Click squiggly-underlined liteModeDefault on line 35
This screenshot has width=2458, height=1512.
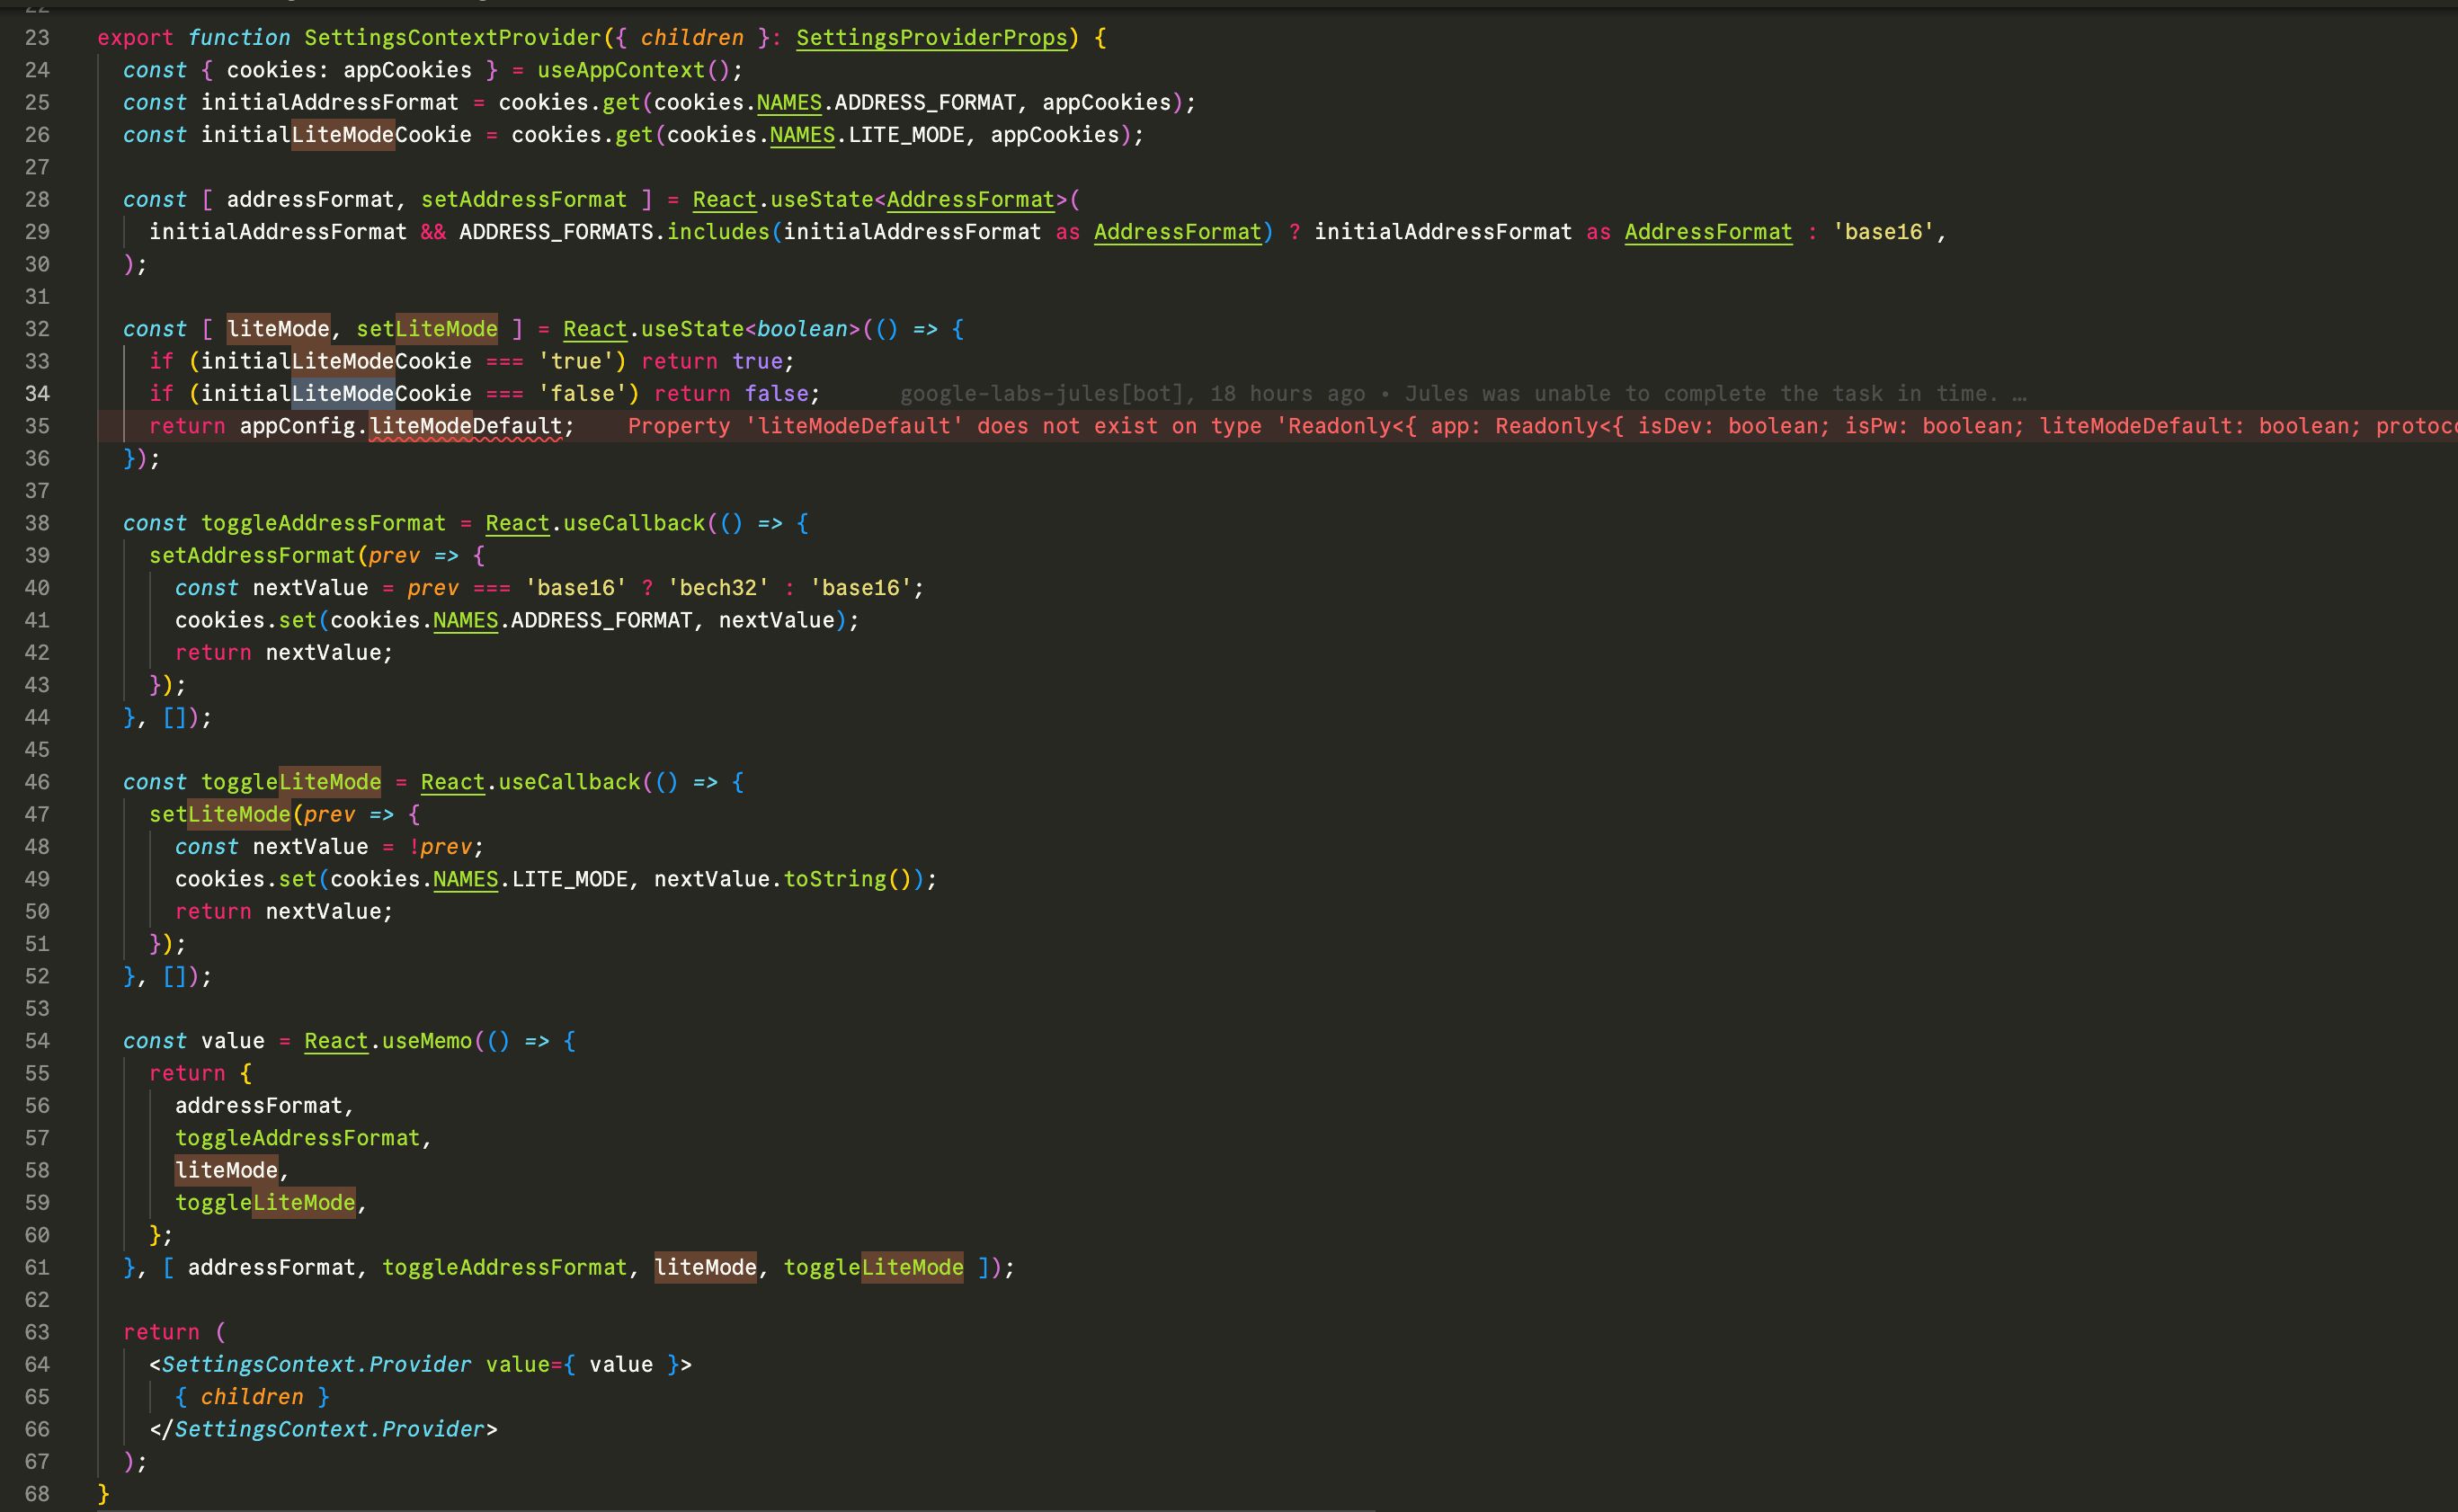pos(466,426)
